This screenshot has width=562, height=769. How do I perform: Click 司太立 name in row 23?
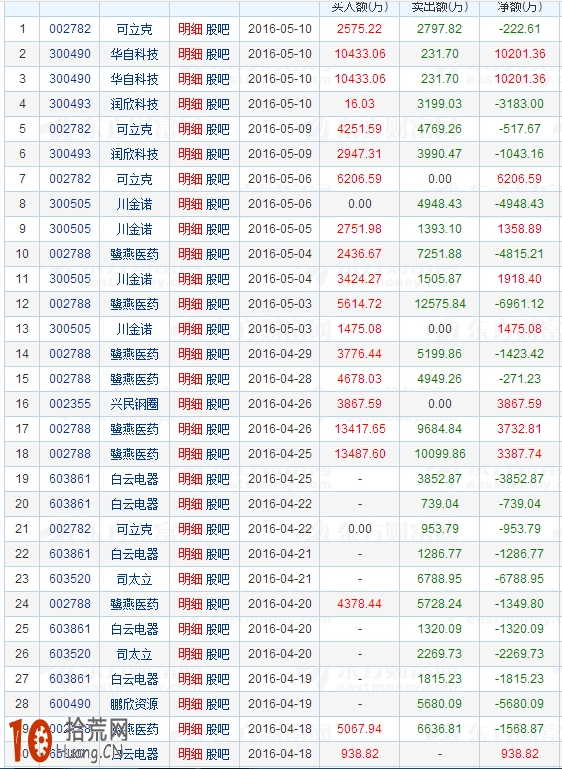(134, 579)
